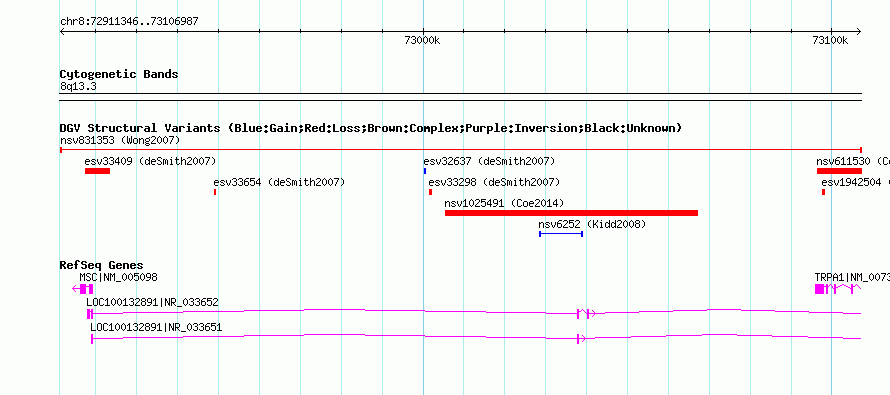This screenshot has height=395, width=890.
Task: Open LOC100132891|NR_033651 transcript label
Action: [156, 327]
